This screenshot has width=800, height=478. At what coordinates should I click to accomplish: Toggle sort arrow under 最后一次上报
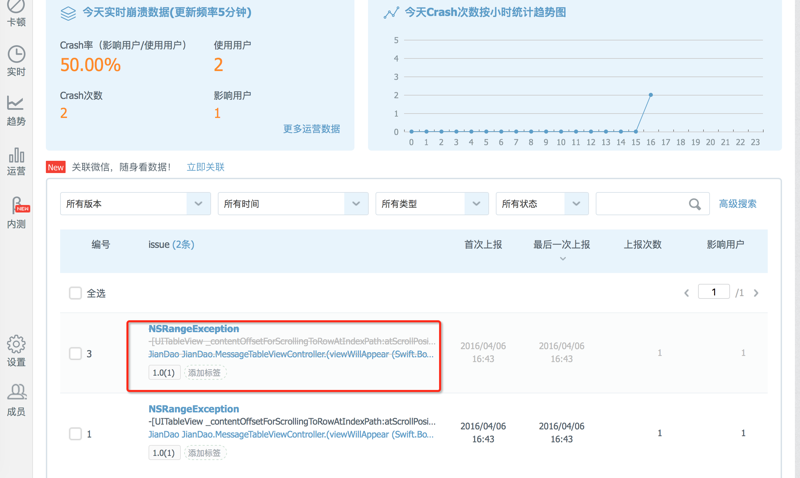562,259
